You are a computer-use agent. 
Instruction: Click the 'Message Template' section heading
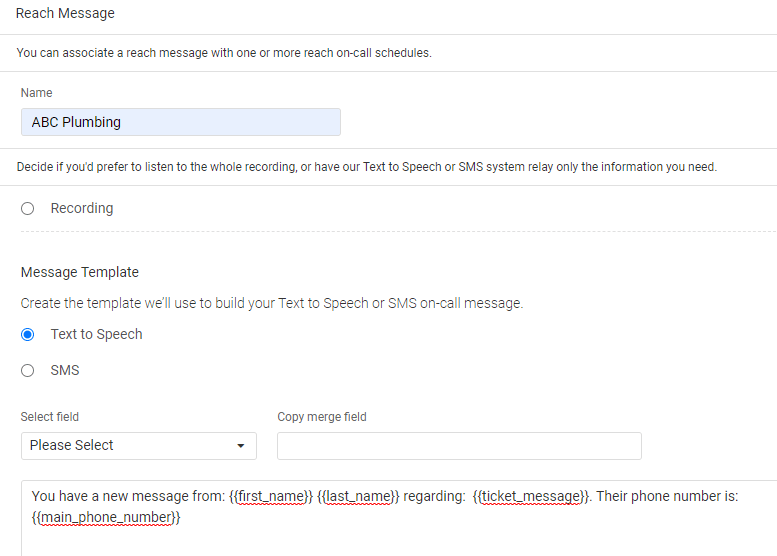point(80,272)
